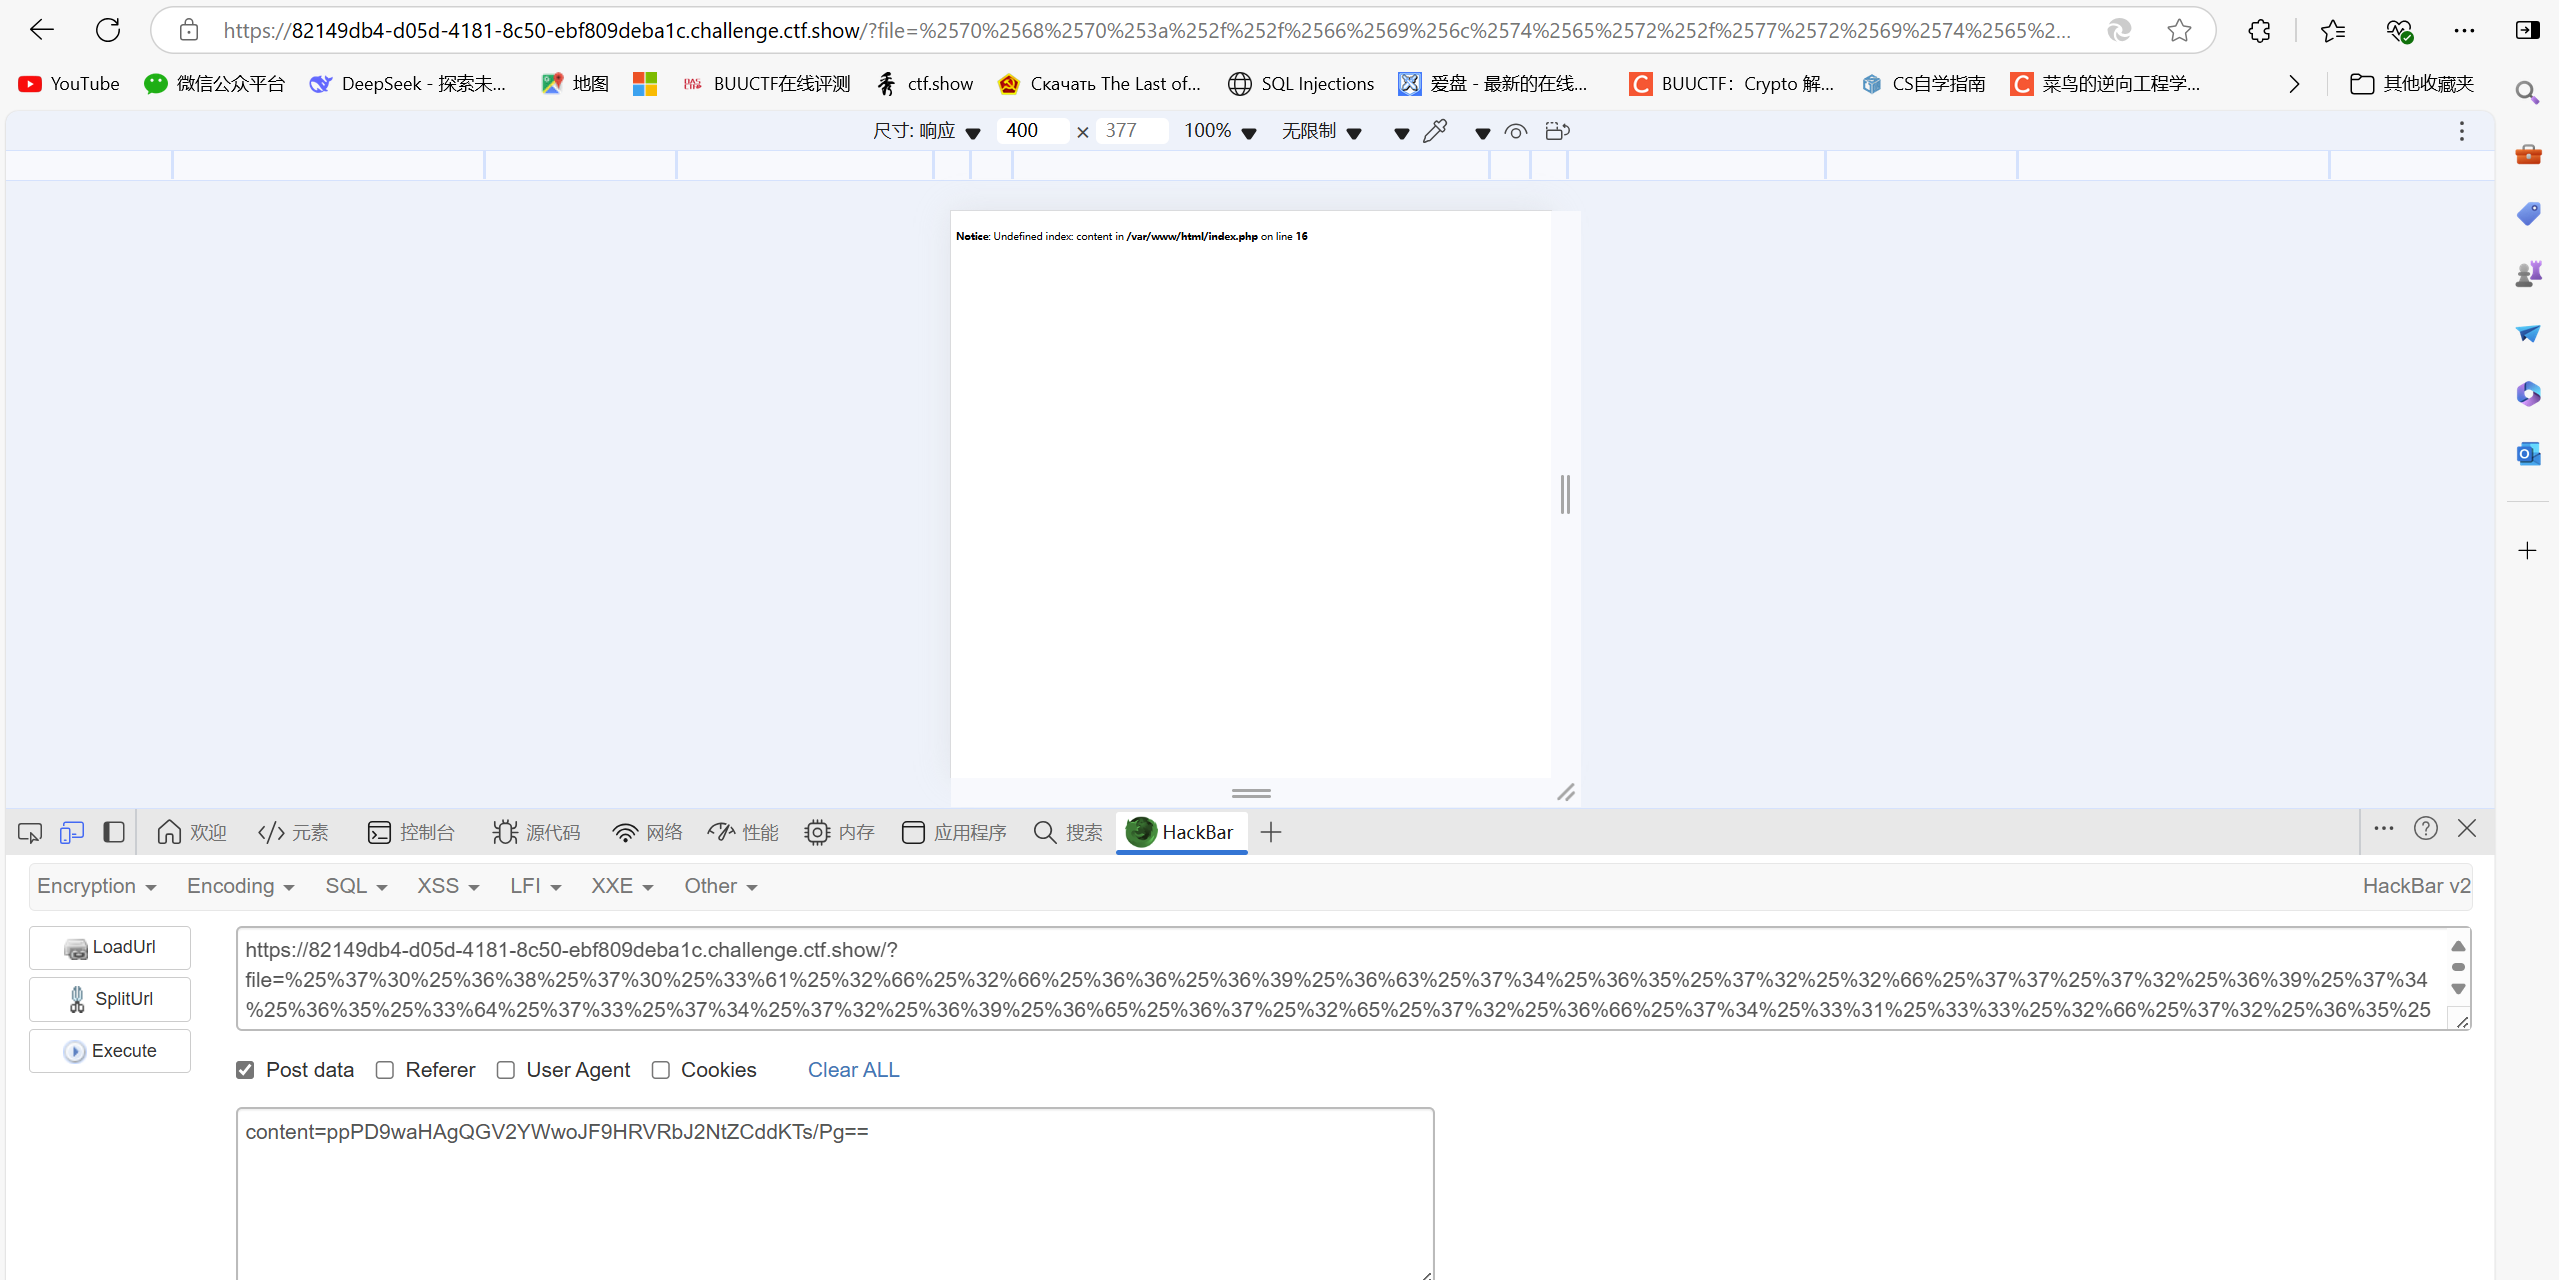Open the 100% zoom dropdown
Viewport: 2559px width, 1280px height.
click(1219, 131)
